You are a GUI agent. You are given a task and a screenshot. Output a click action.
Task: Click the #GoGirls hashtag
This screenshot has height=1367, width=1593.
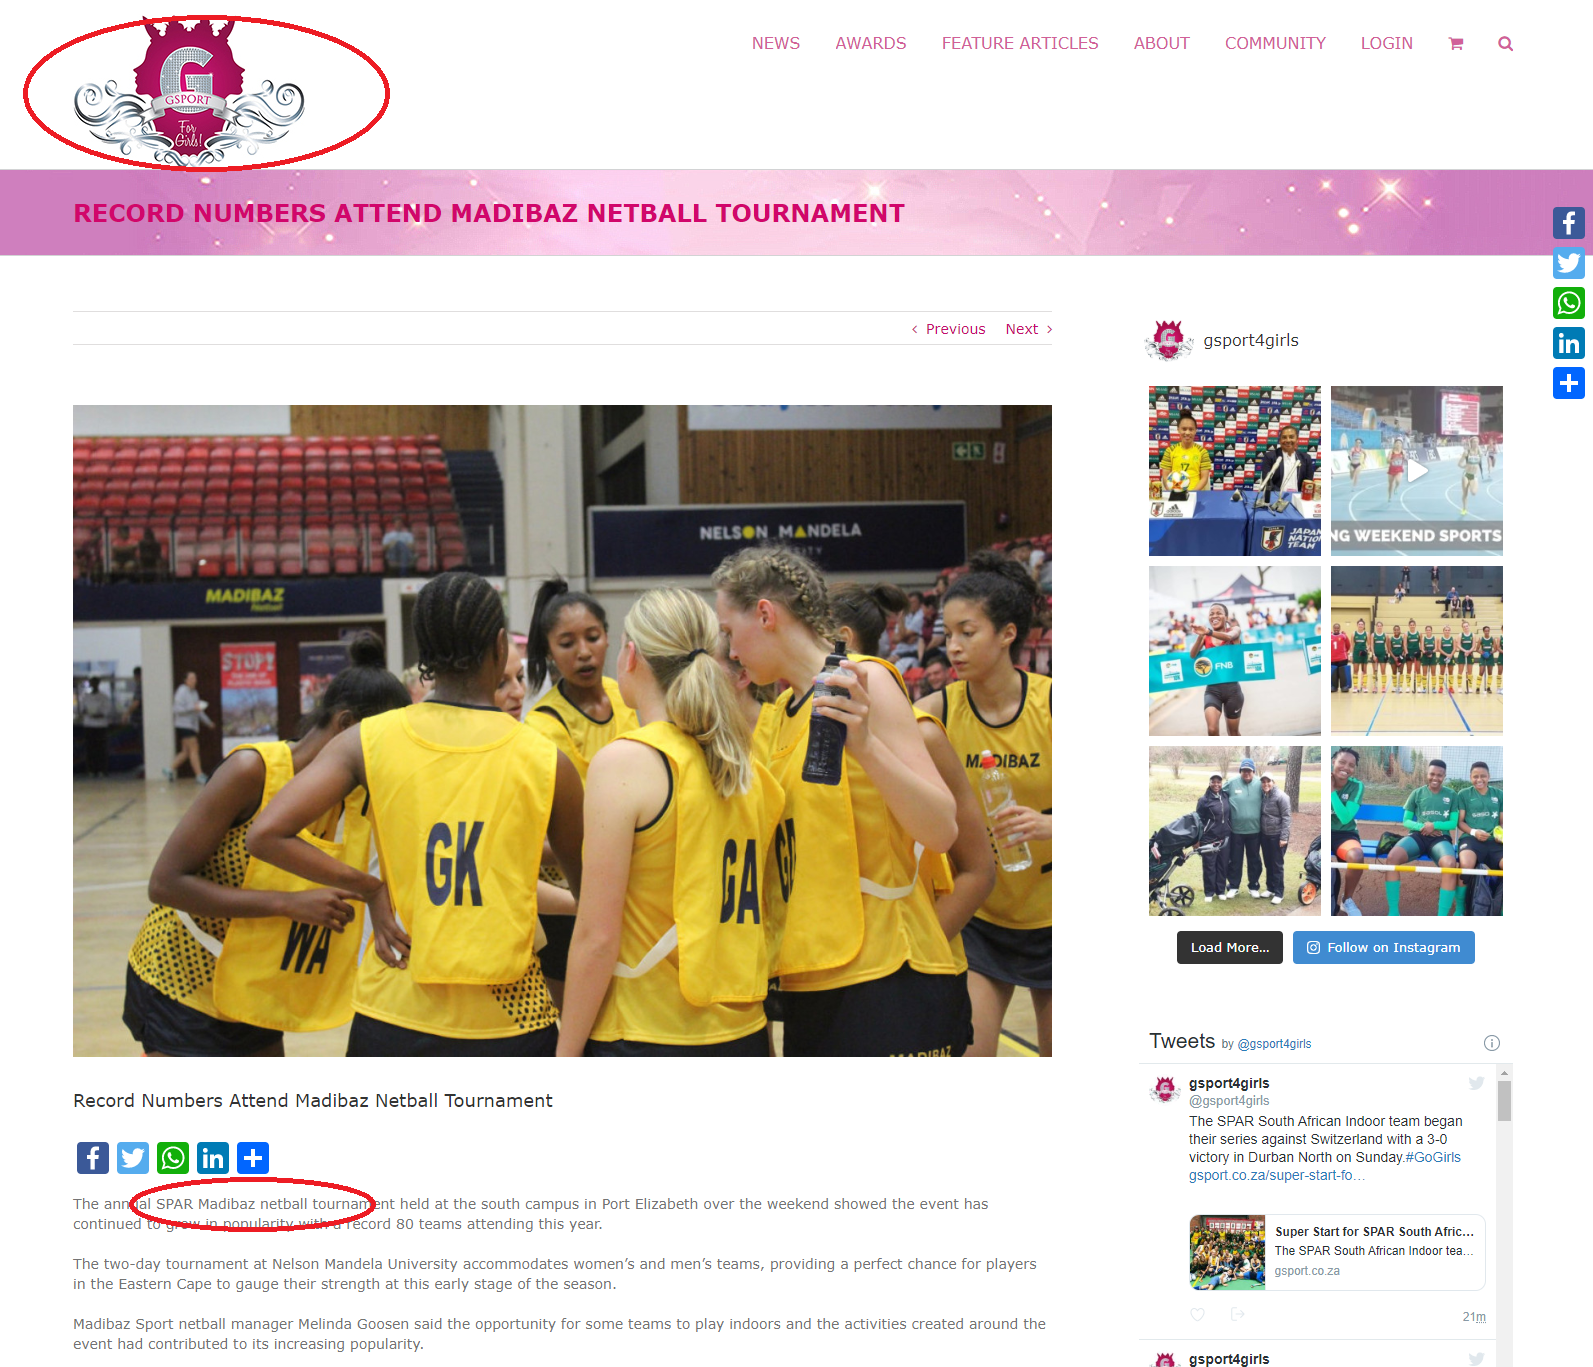click(1433, 1157)
